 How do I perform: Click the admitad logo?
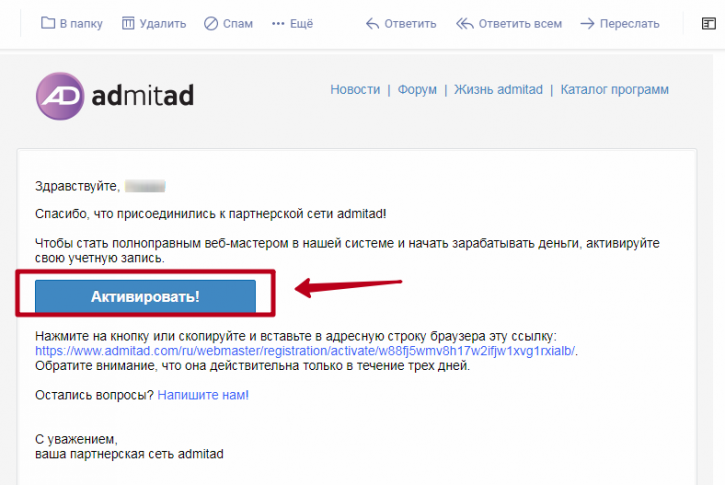[x=115, y=96]
